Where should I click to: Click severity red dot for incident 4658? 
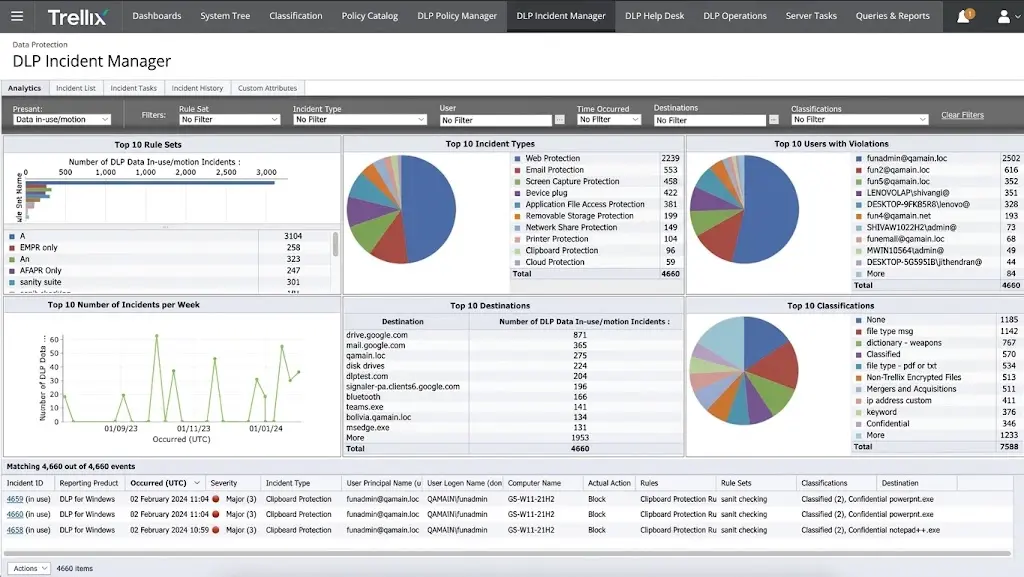[x=216, y=530]
